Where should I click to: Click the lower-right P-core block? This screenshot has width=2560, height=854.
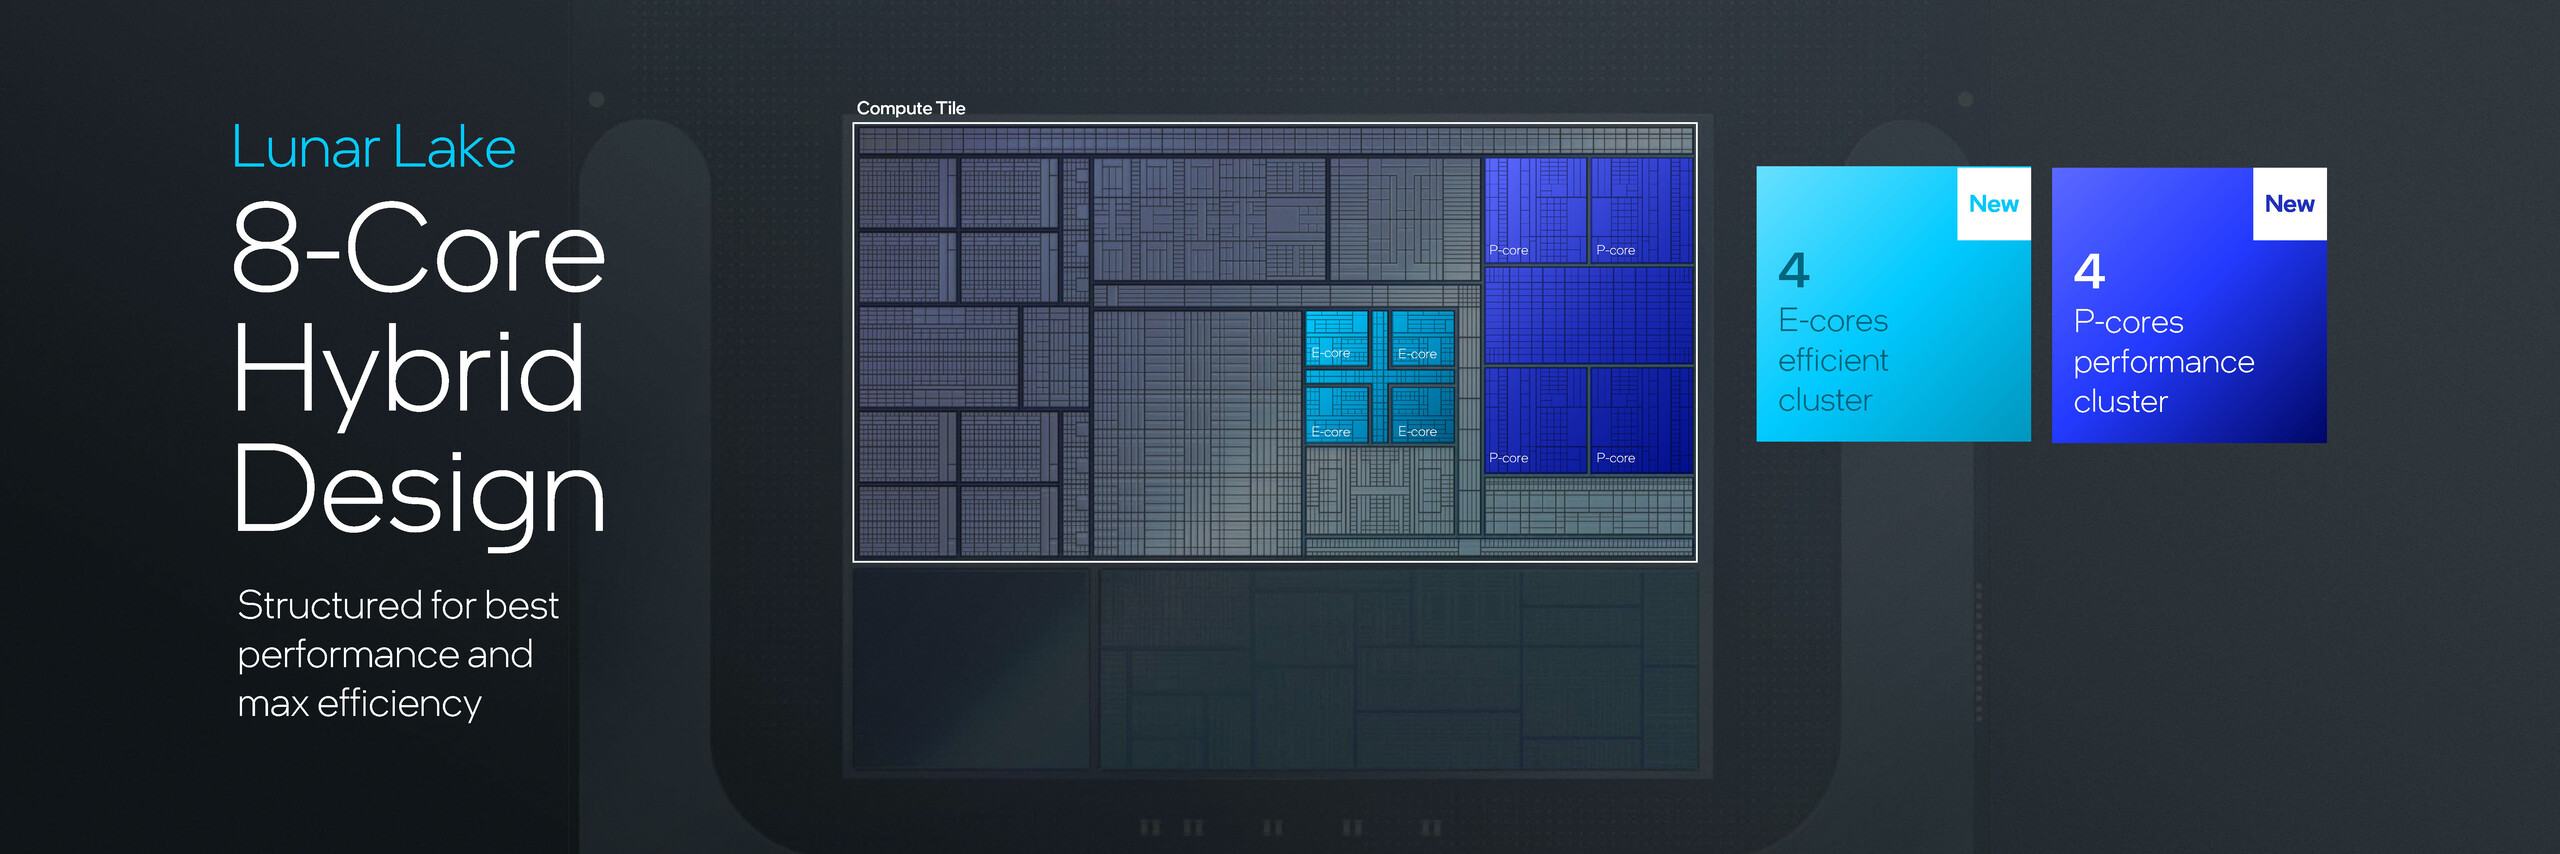1641,419
